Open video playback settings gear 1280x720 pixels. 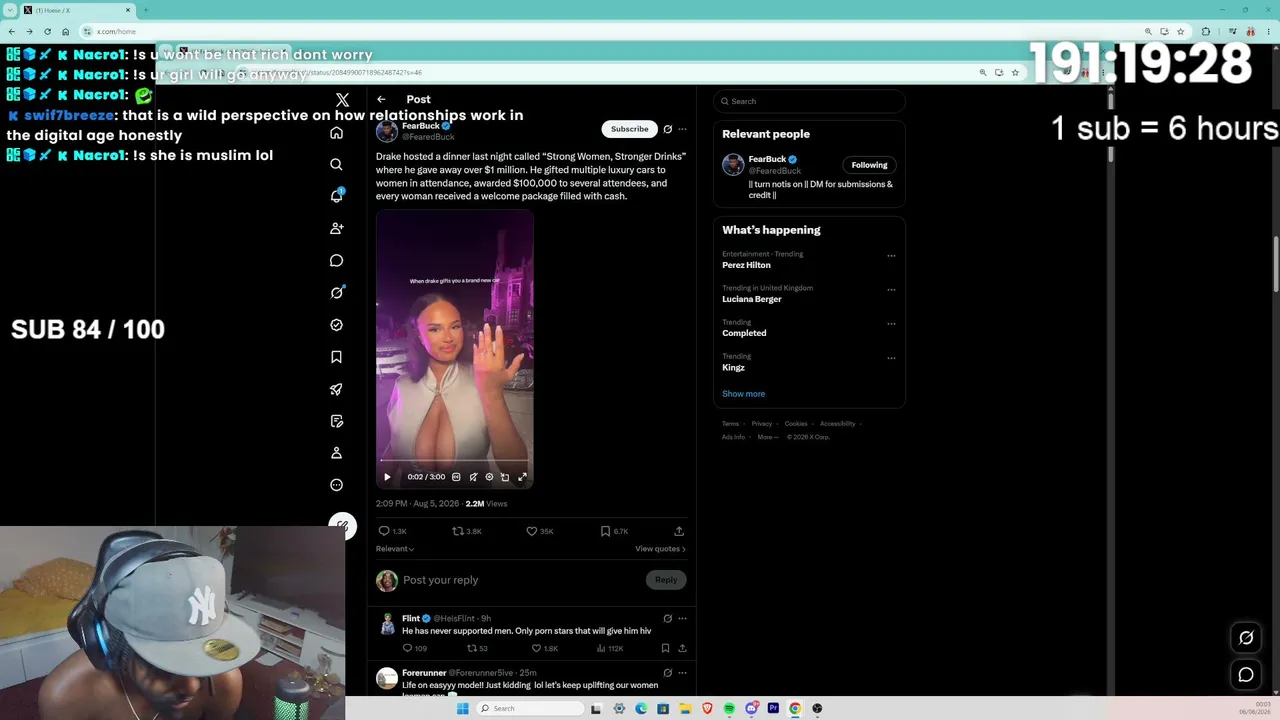click(x=489, y=477)
